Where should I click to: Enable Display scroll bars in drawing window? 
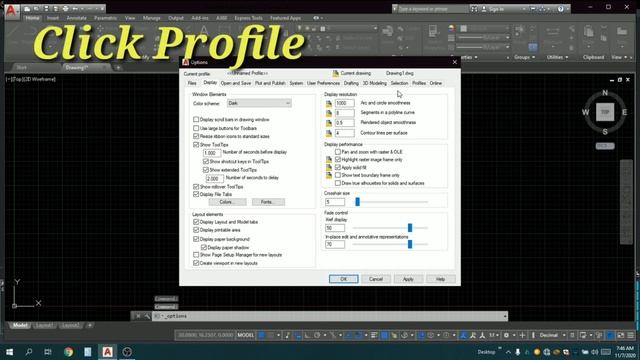point(196,120)
